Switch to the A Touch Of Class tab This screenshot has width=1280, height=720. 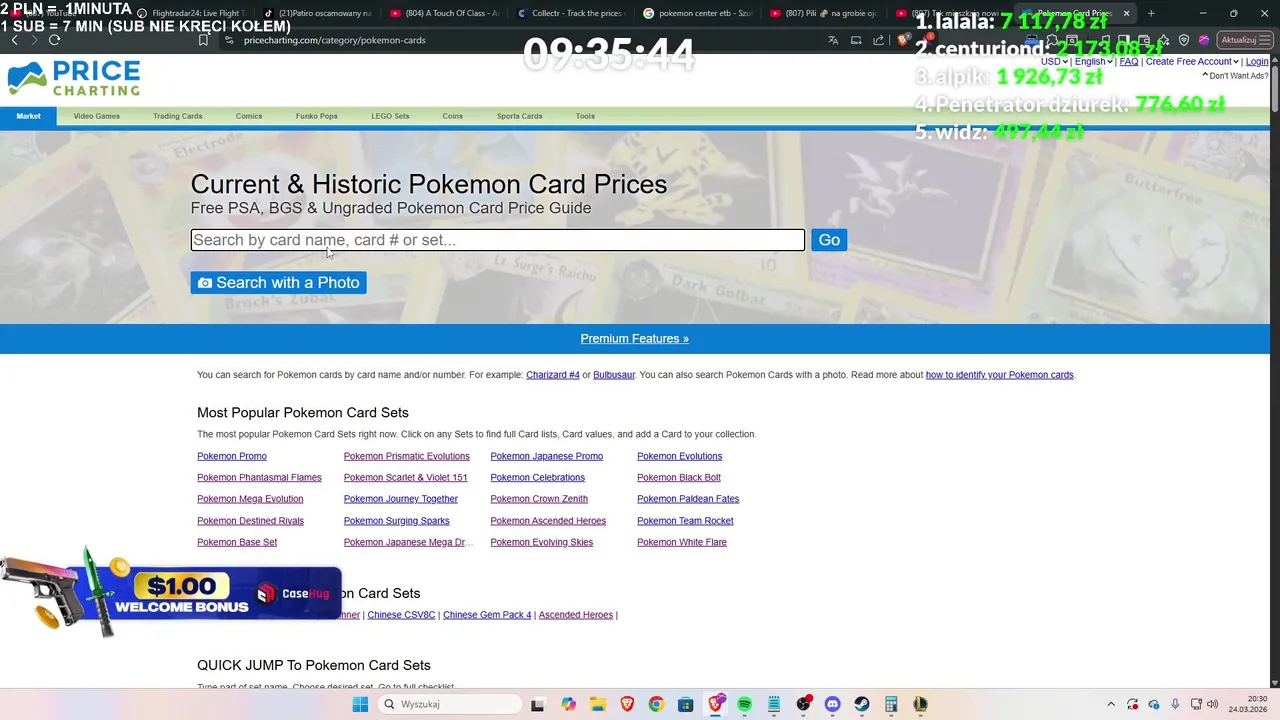pos(444,13)
